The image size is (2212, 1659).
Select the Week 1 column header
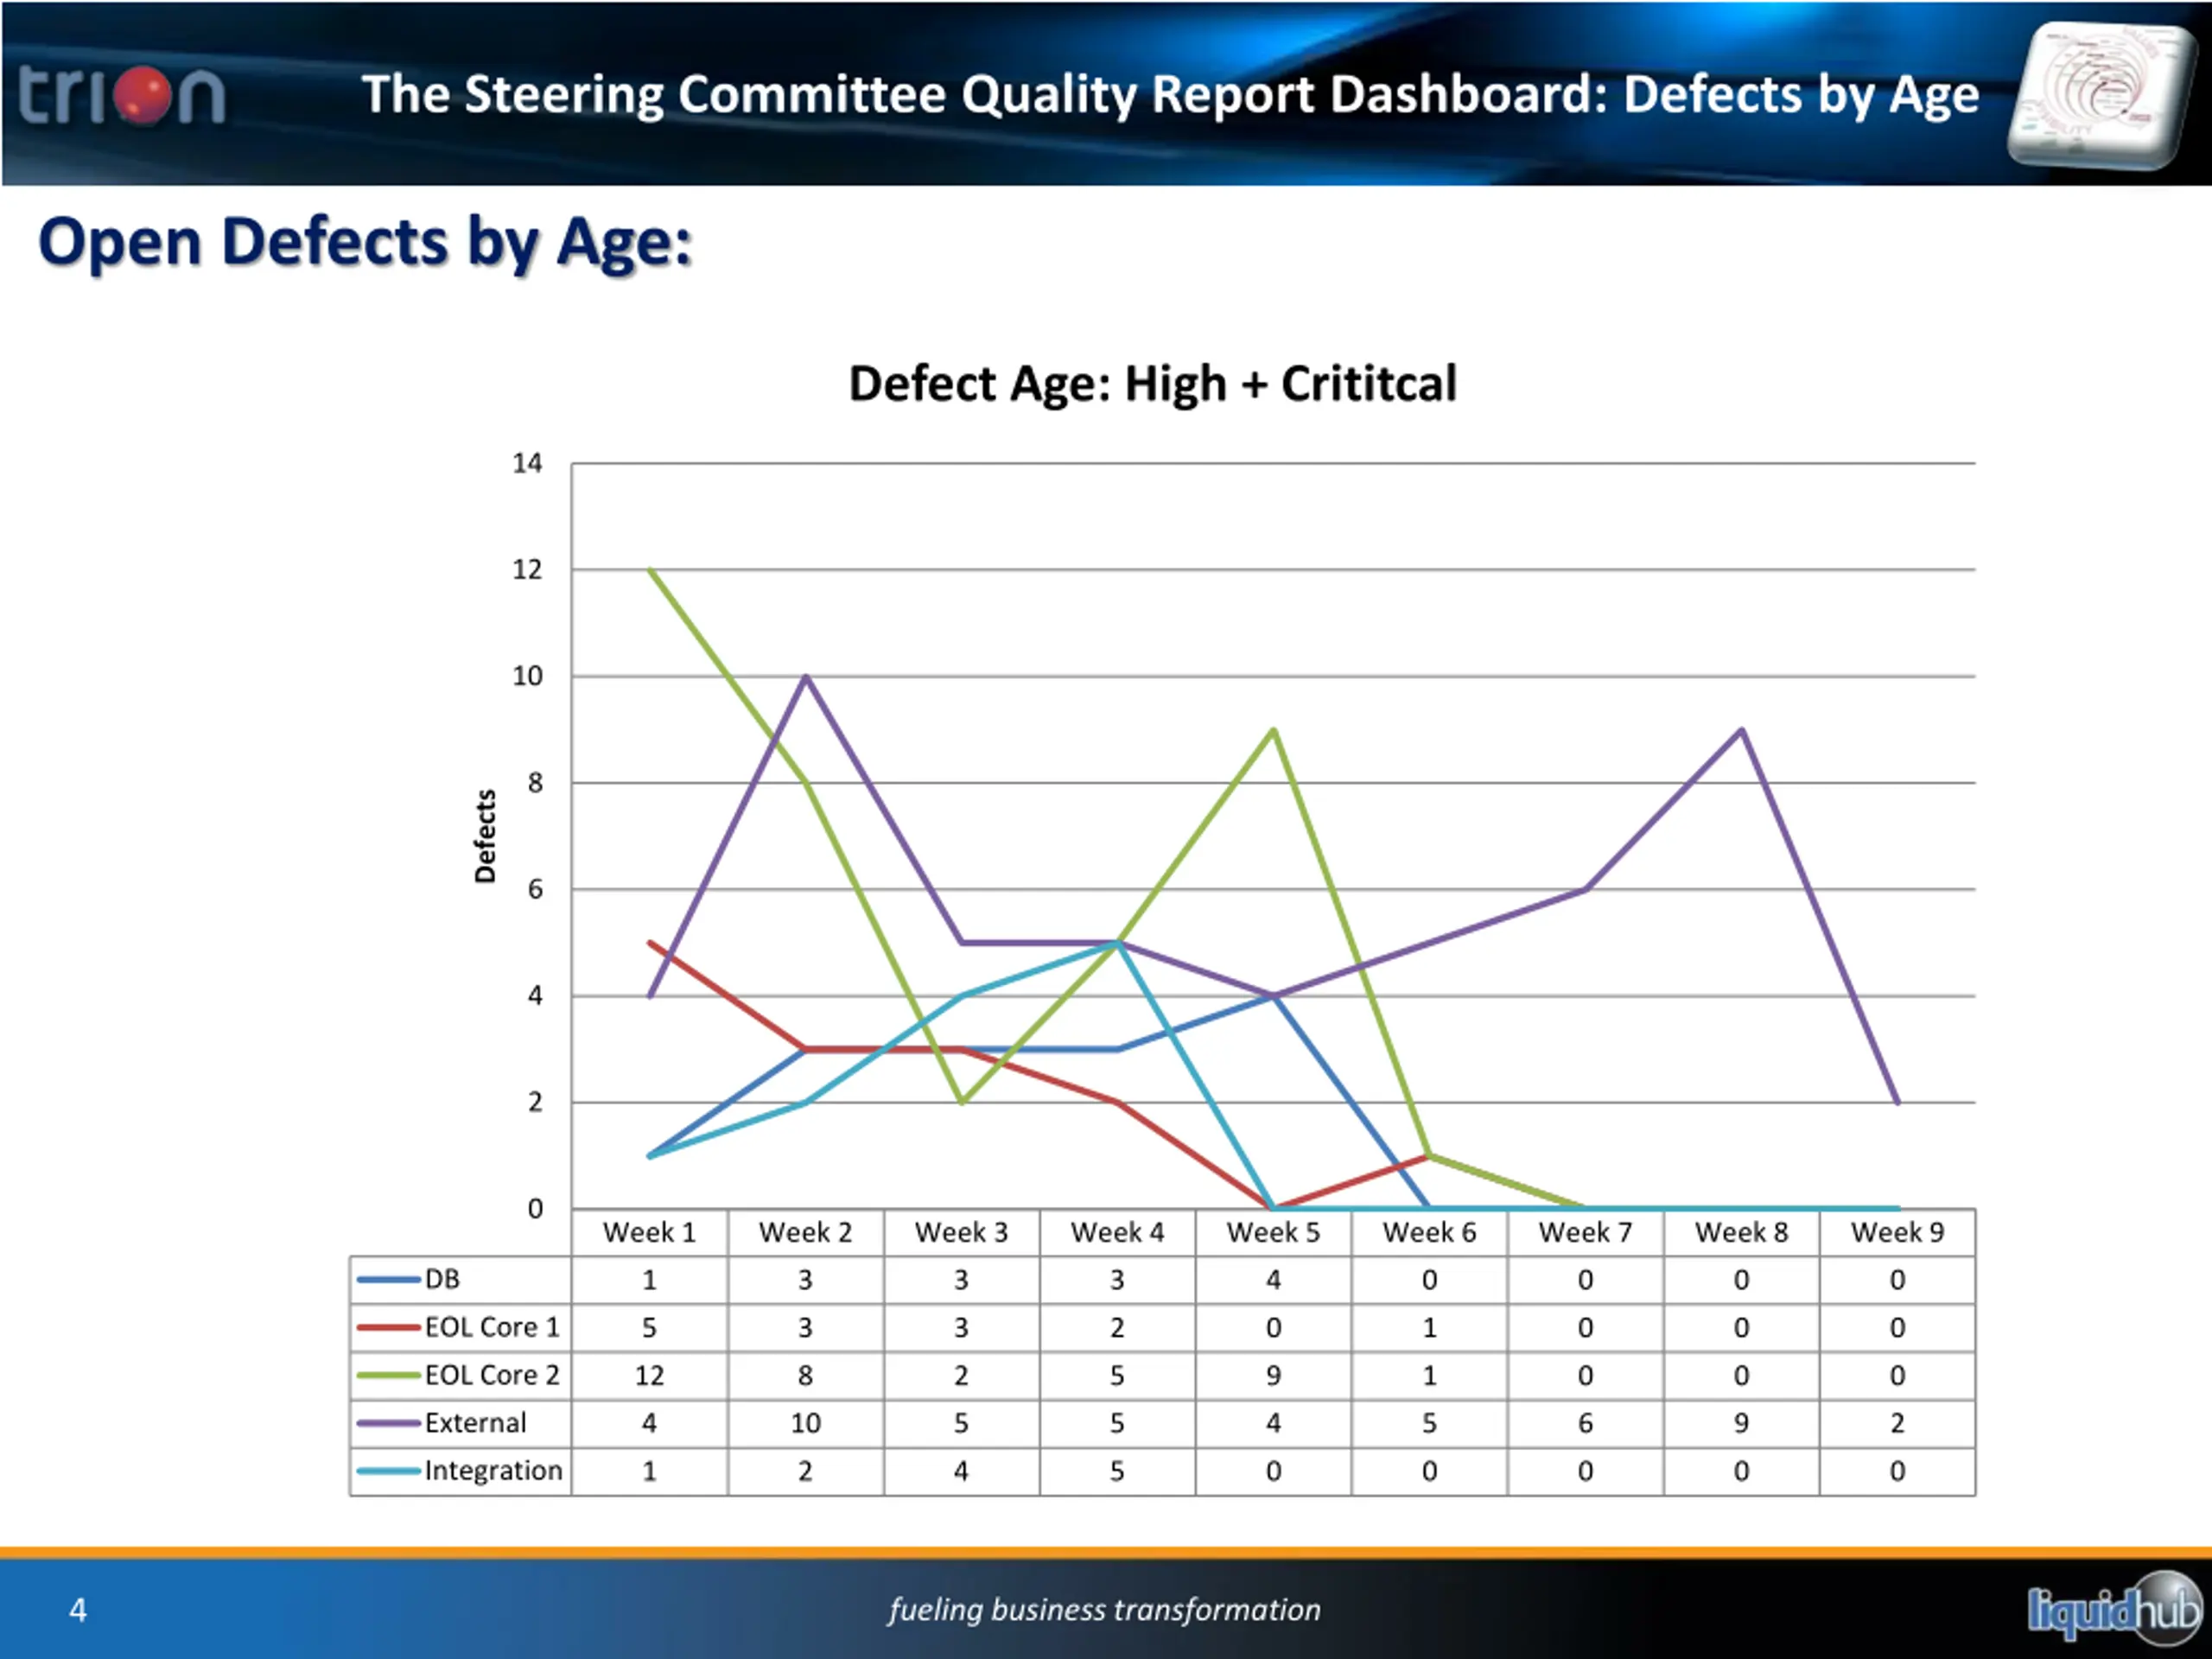[649, 1232]
